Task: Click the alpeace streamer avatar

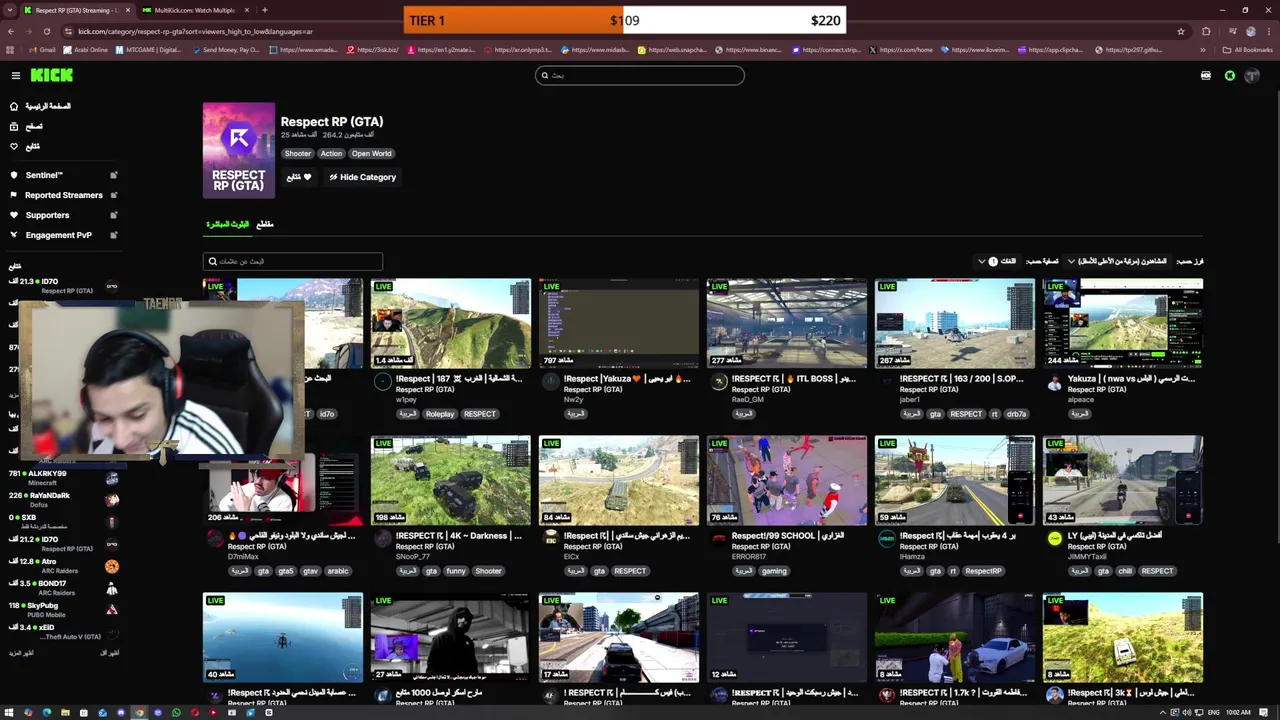Action: pos(1054,382)
